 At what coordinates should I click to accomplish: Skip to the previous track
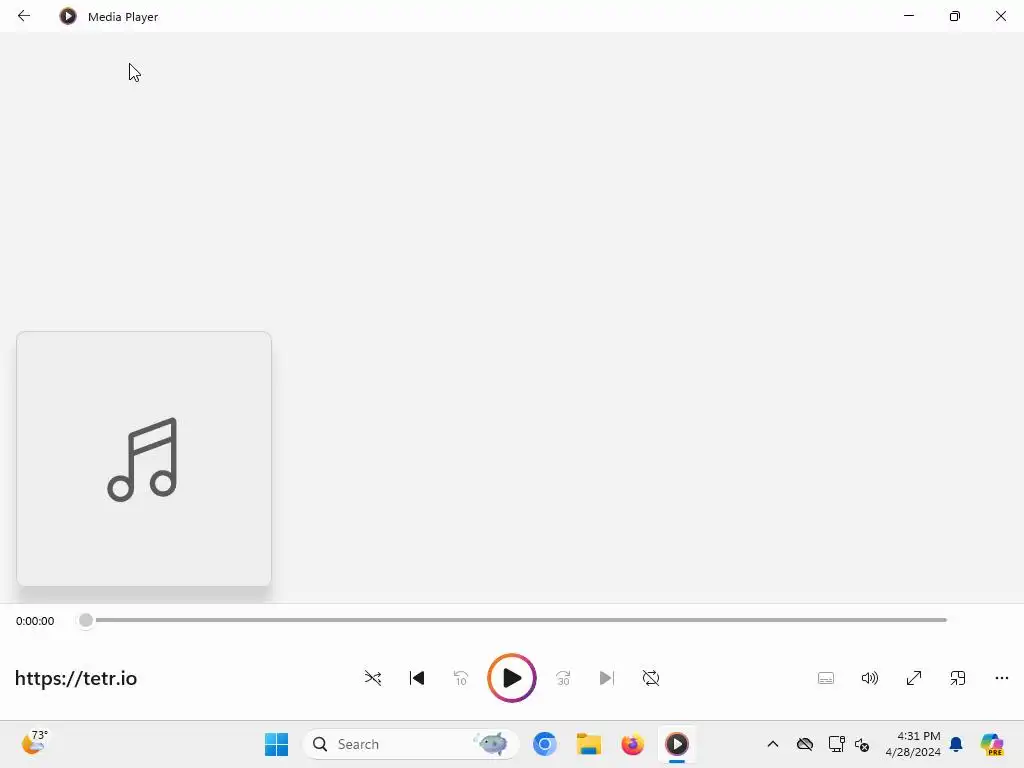click(x=417, y=678)
